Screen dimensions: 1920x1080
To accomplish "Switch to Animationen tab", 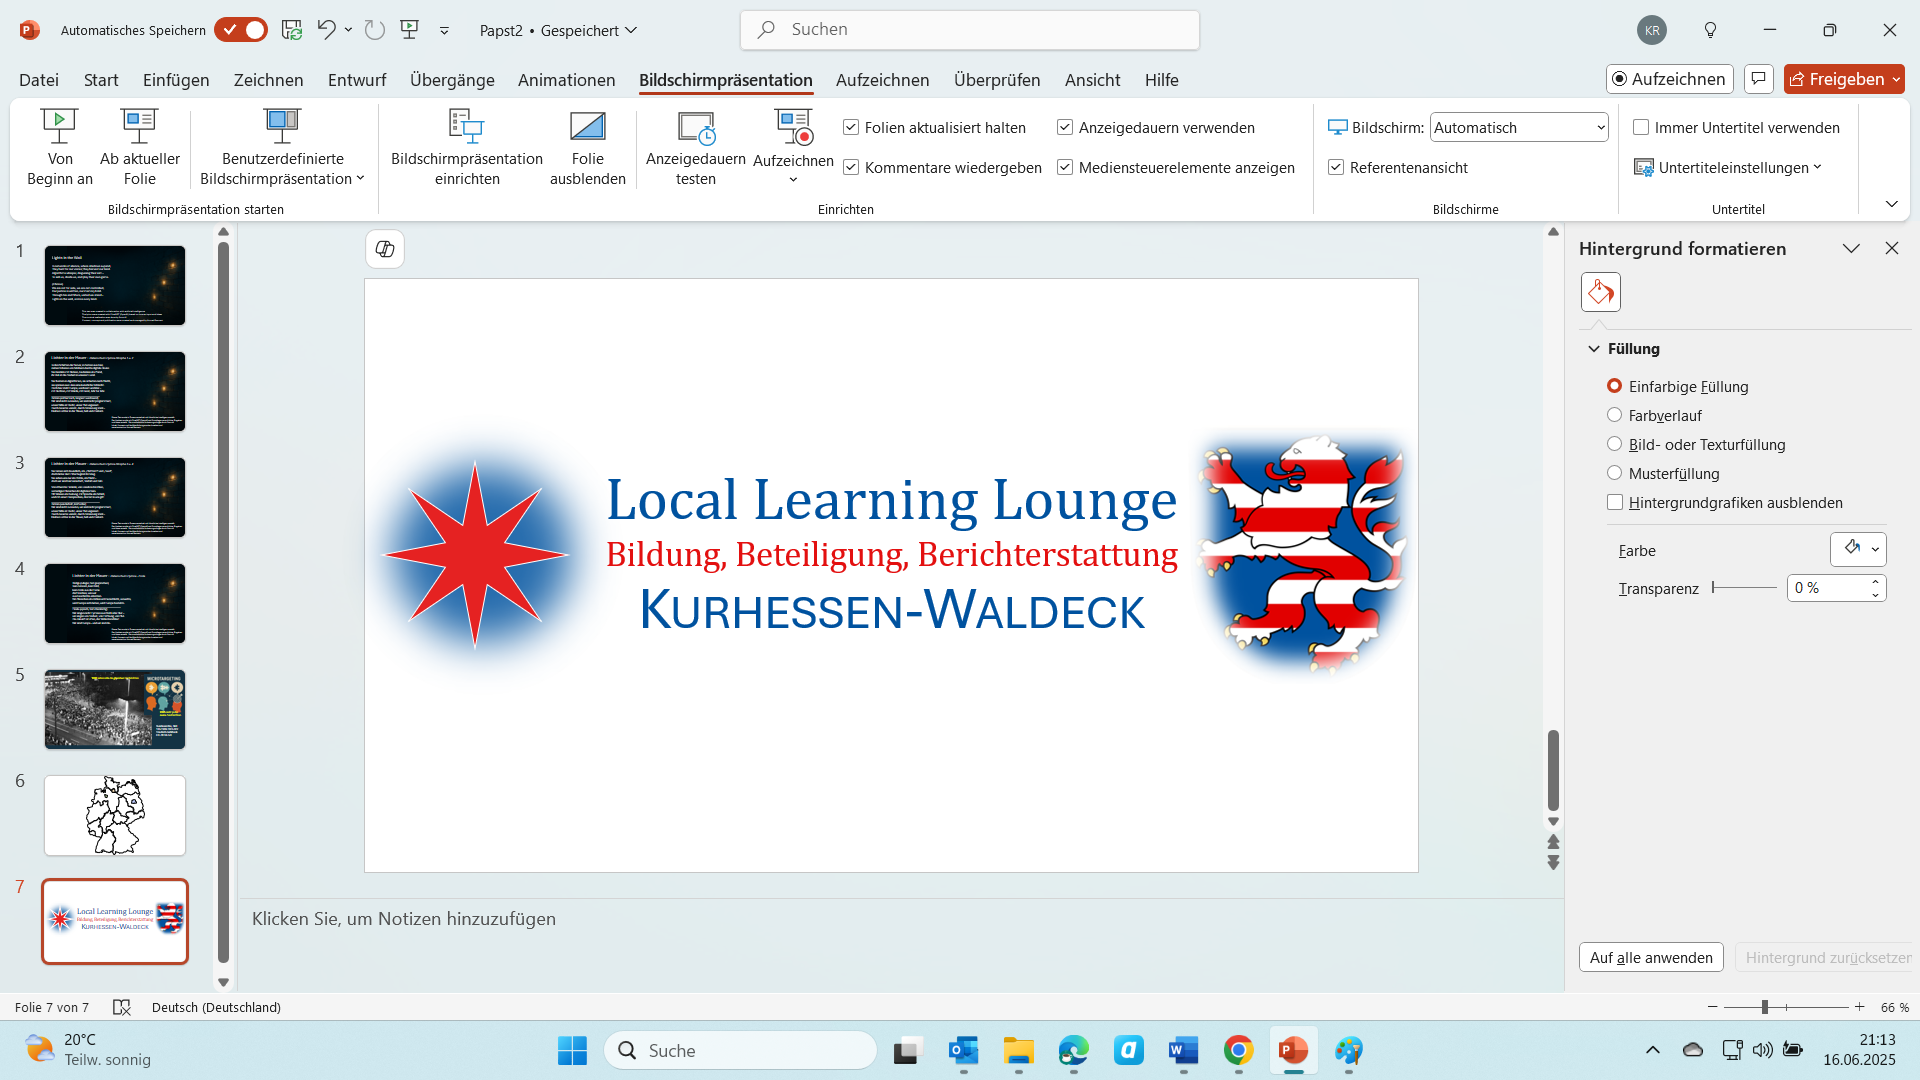I will coord(567,79).
